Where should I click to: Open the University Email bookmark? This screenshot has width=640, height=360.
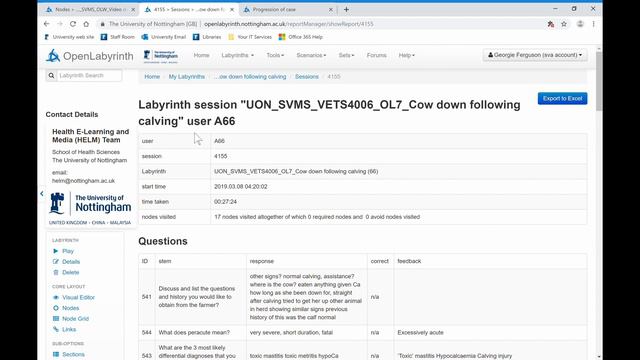[x=164, y=37]
